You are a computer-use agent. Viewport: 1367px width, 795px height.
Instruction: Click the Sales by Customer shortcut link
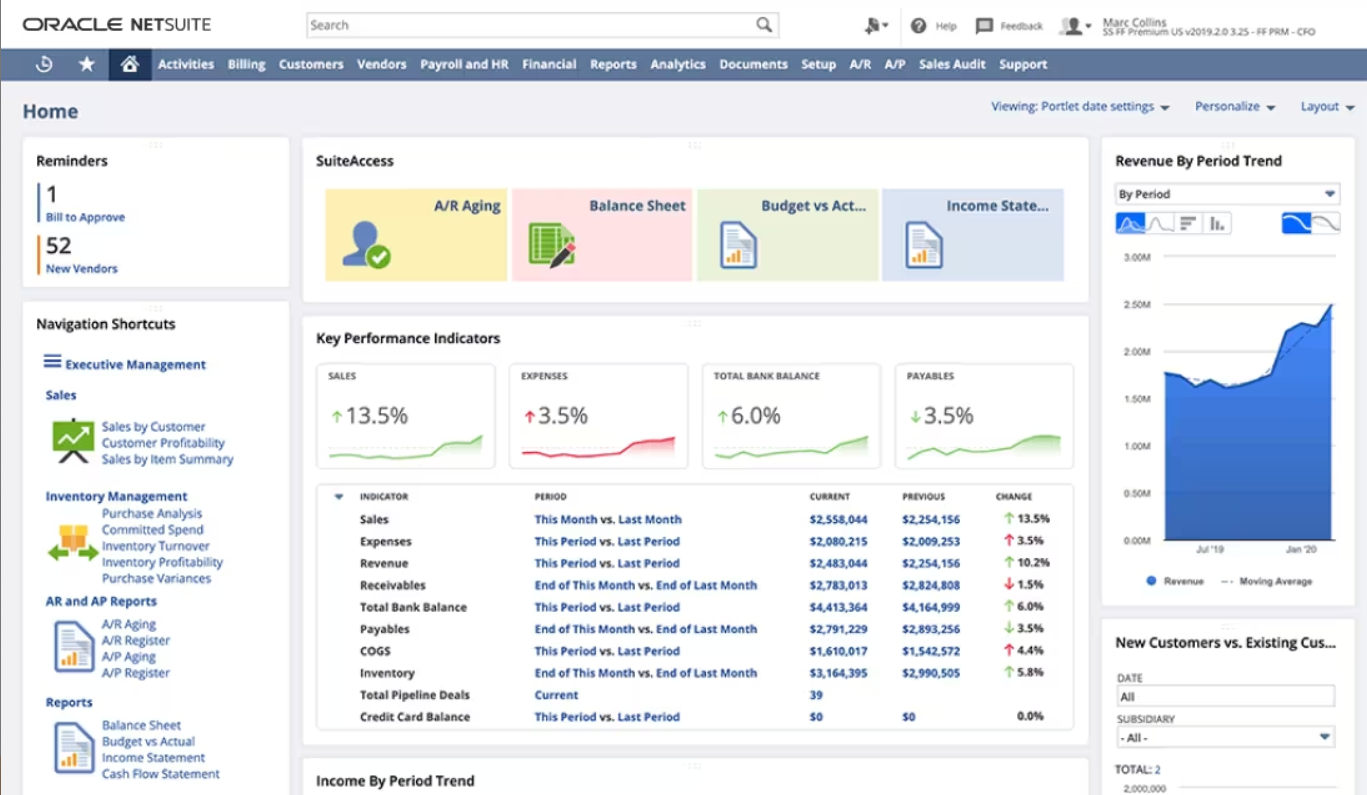tap(153, 426)
